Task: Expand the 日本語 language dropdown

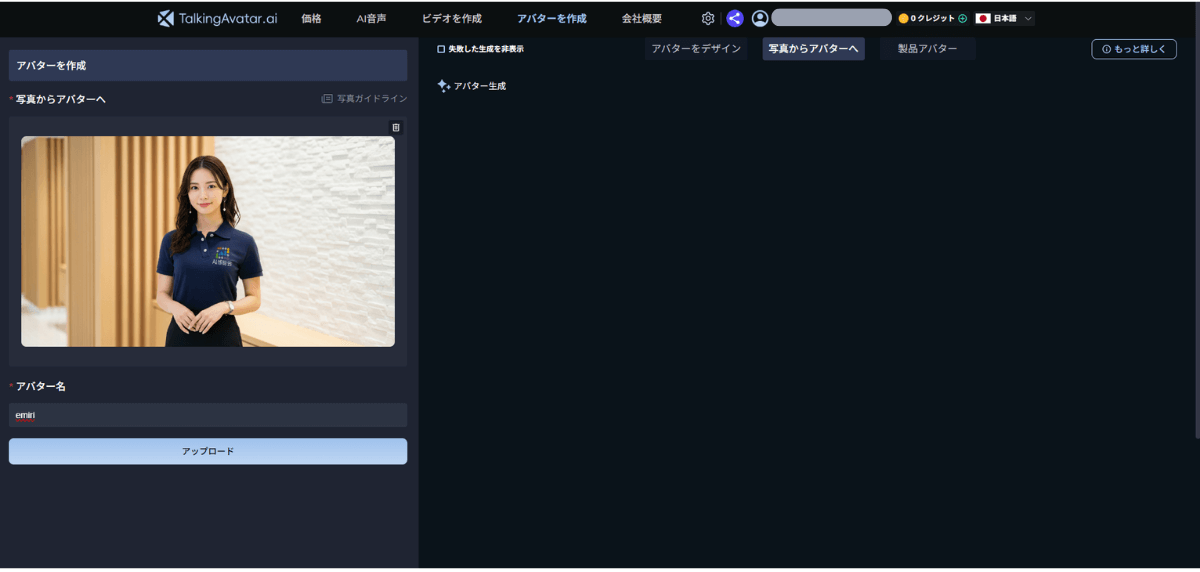Action: 1004,18
